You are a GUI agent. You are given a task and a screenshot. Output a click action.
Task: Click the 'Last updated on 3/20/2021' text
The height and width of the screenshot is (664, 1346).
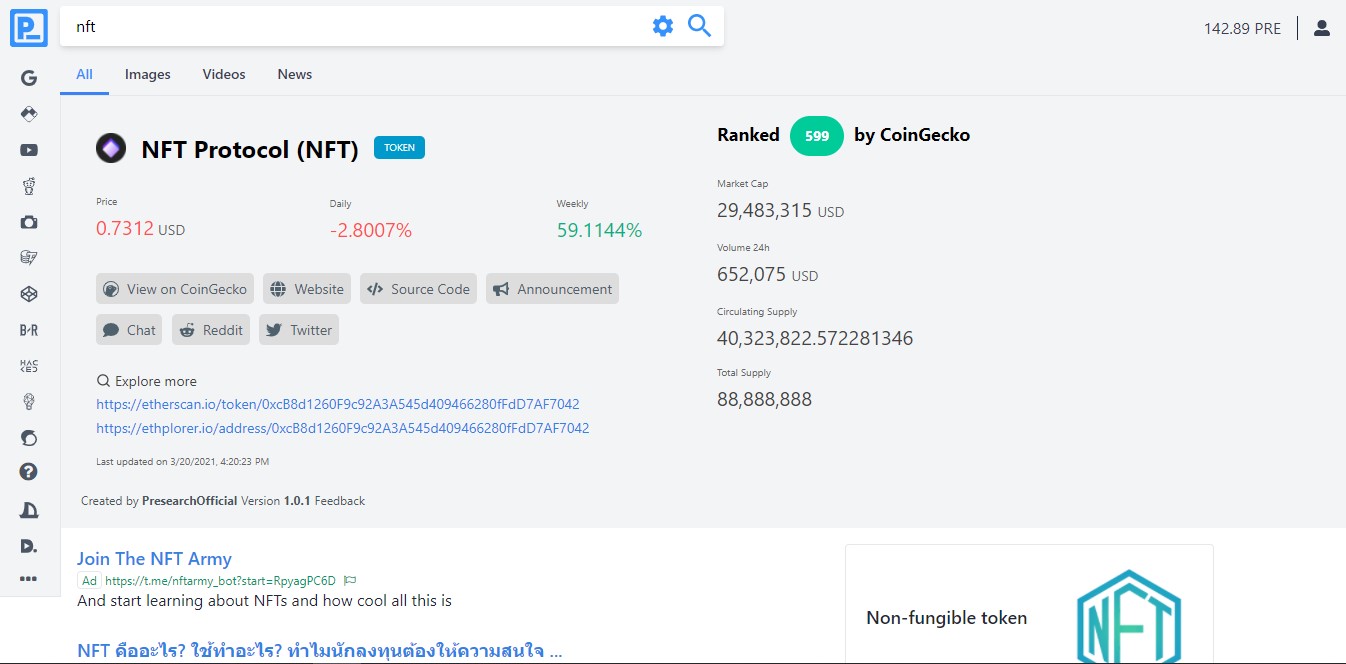click(182, 462)
